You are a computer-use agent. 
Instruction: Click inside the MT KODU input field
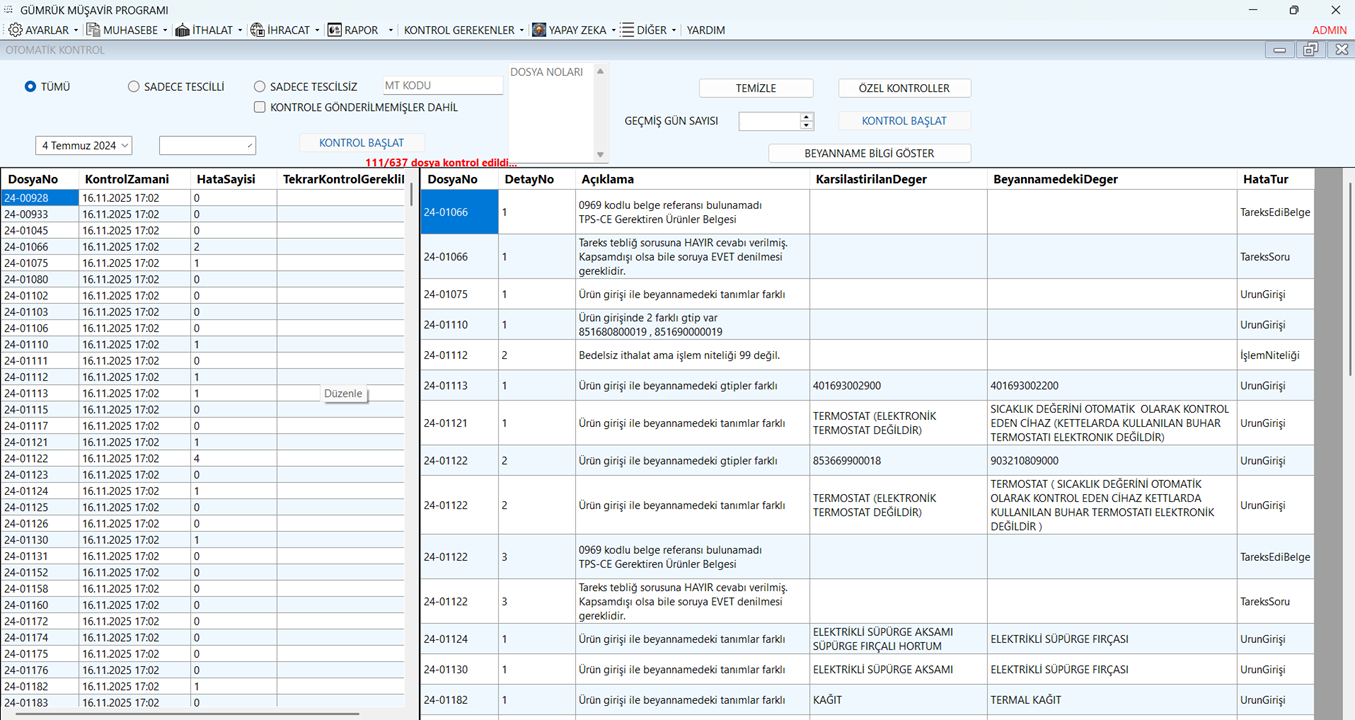pyautogui.click(x=442, y=86)
